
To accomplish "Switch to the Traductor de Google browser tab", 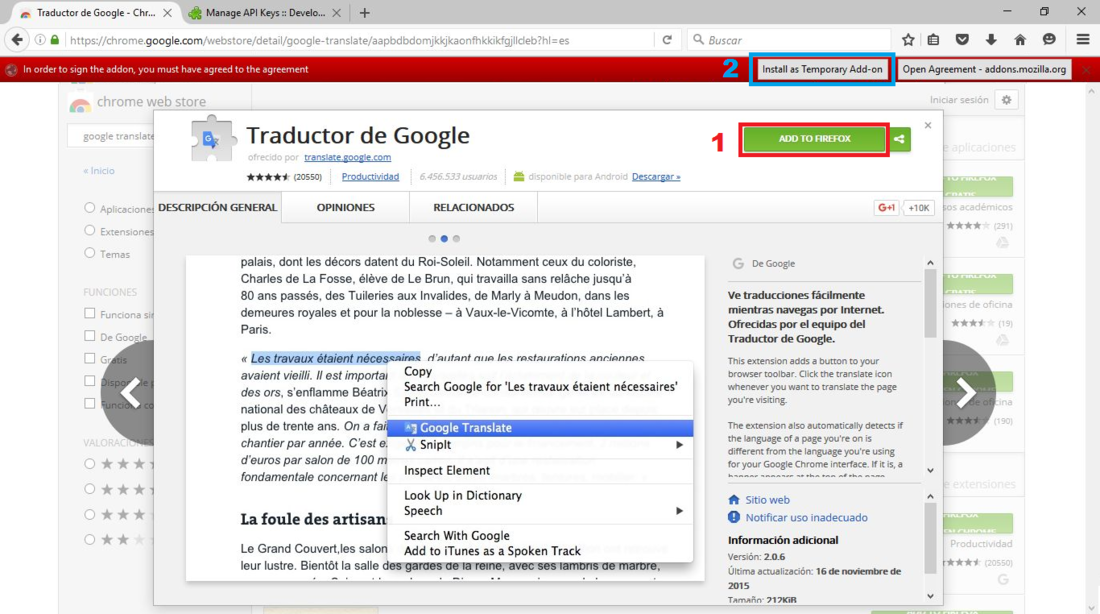I will click(95, 13).
